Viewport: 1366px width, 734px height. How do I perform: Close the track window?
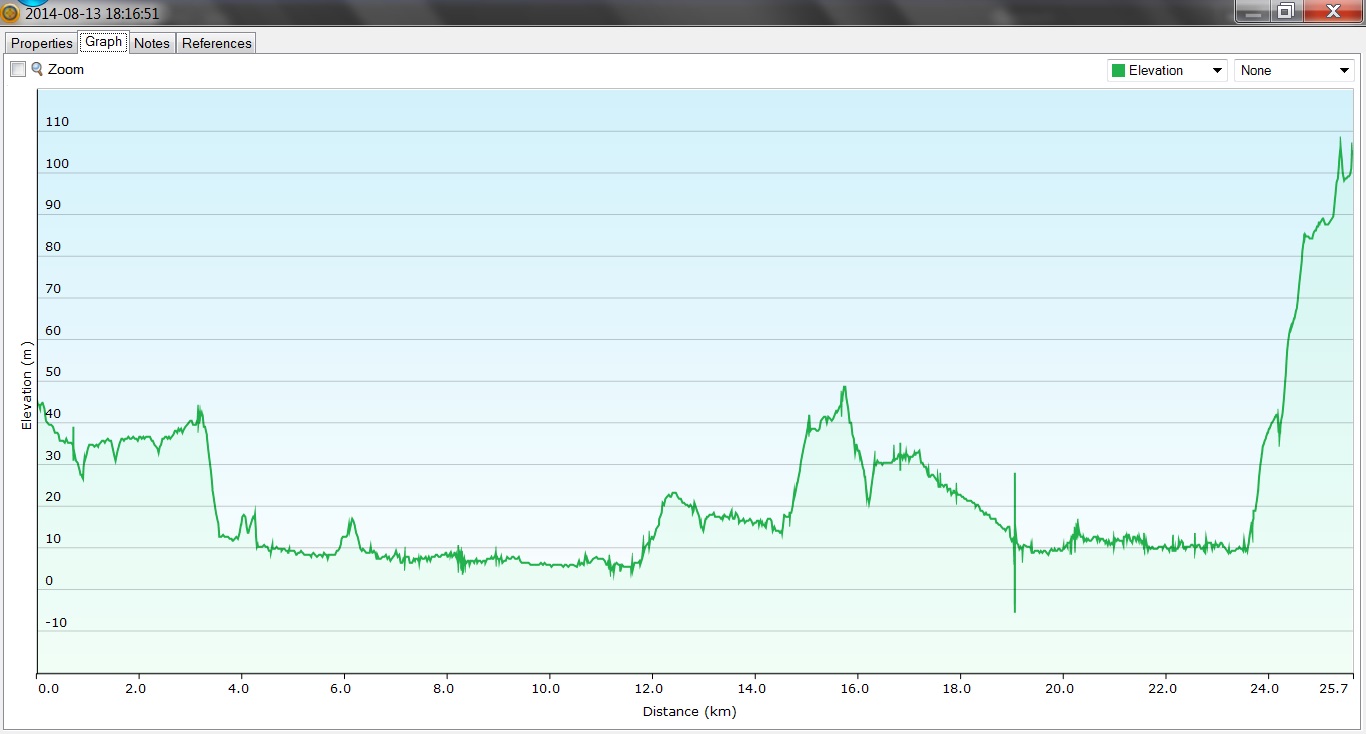point(1332,11)
